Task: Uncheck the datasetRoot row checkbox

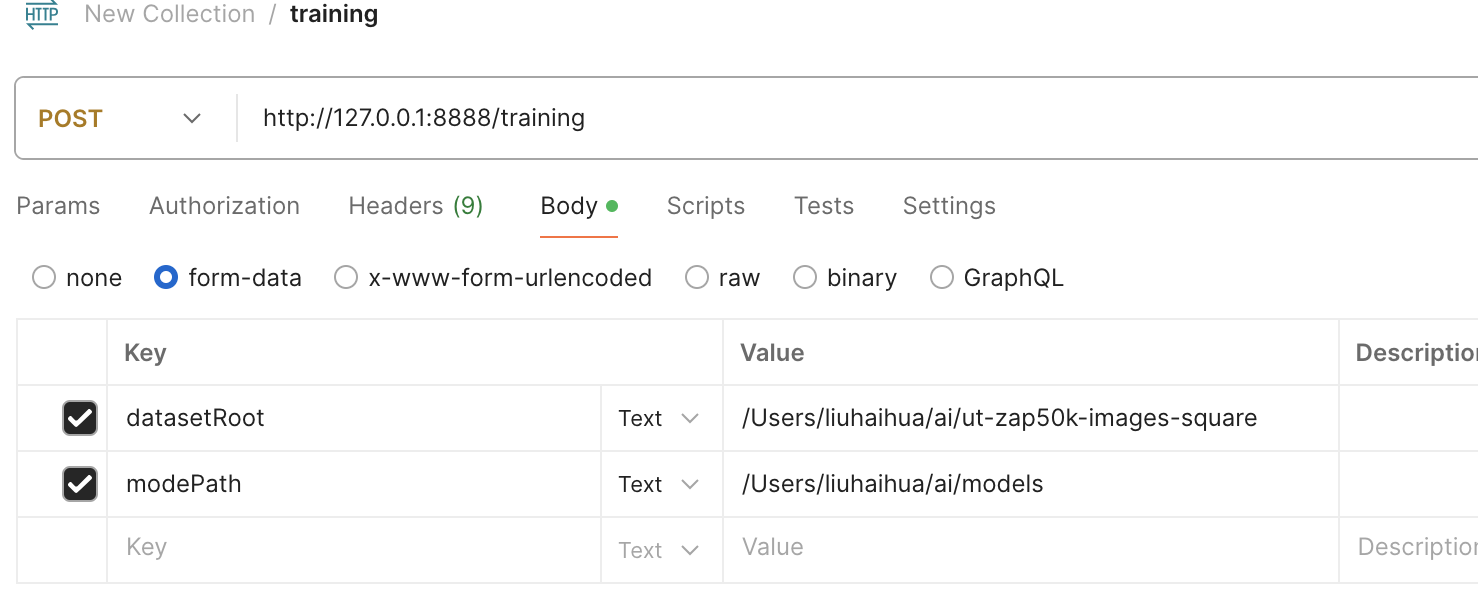Action: [x=80, y=418]
